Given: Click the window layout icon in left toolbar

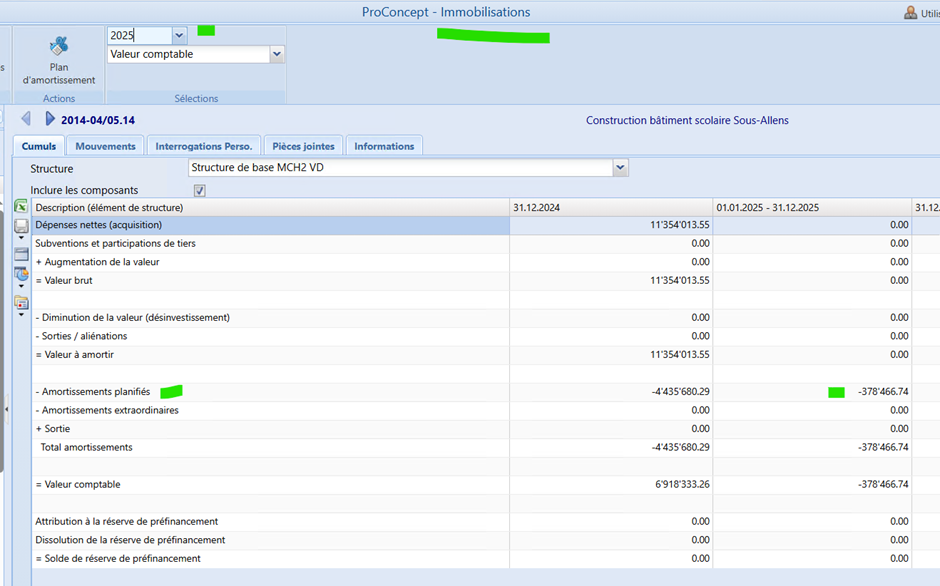Looking at the screenshot, I should 21,254.
